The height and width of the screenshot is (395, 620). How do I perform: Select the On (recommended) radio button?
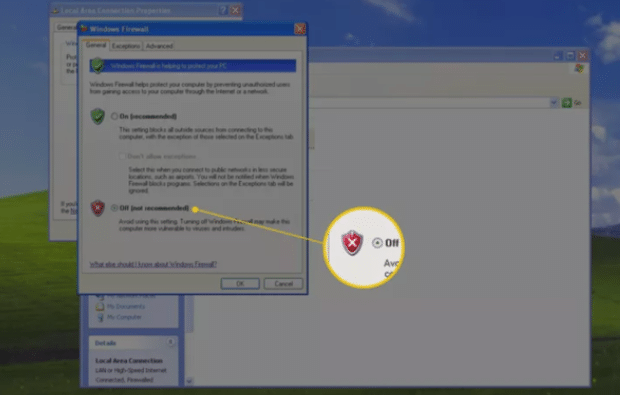coord(114,116)
